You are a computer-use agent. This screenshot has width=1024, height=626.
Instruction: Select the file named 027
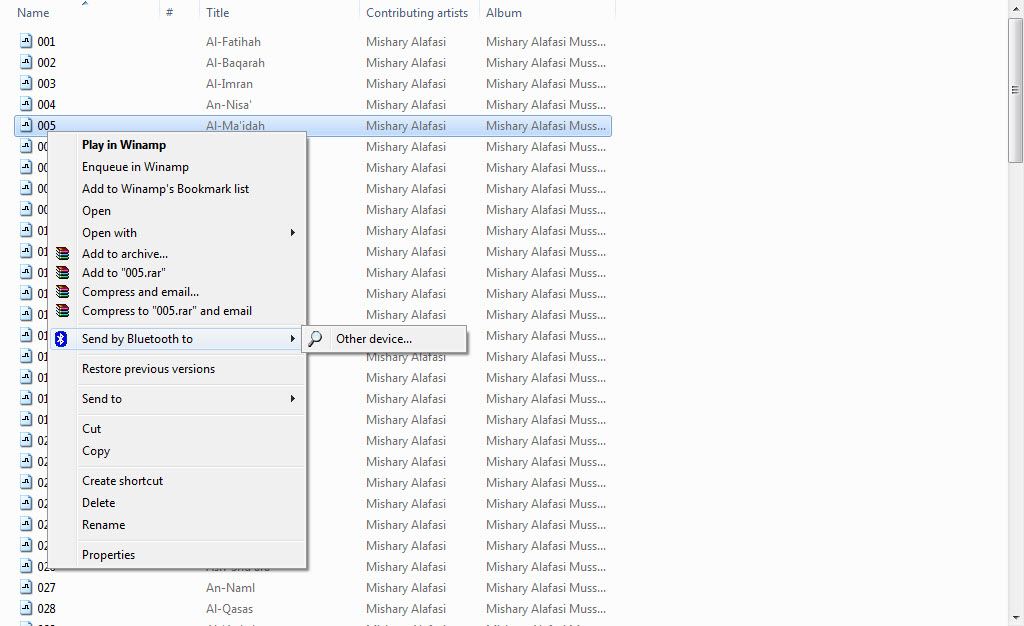coord(46,587)
